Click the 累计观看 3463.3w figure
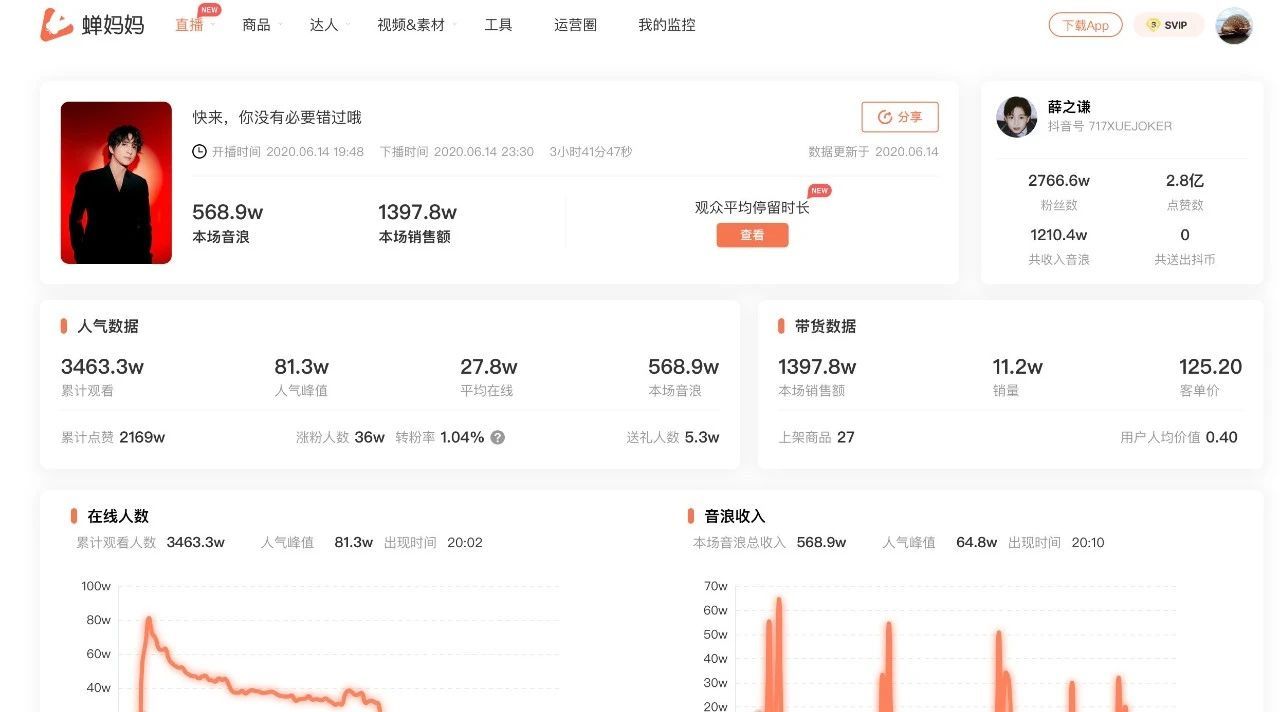The width and height of the screenshot is (1280, 712). [x=102, y=367]
